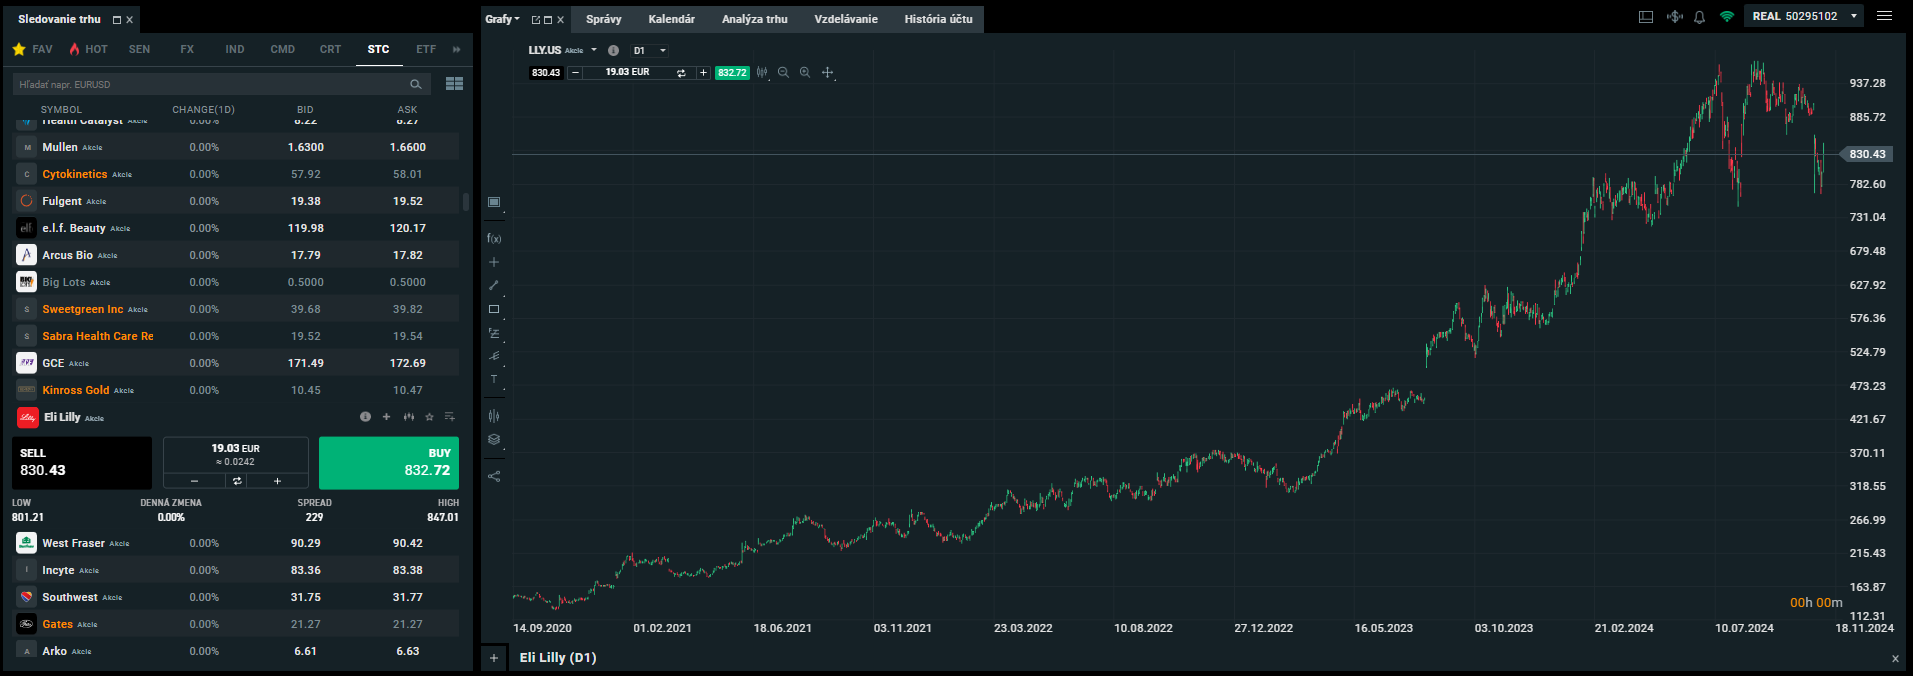Screen dimensions: 1913x676
Task: Click the green BUY 832.72 button
Action: 388,462
